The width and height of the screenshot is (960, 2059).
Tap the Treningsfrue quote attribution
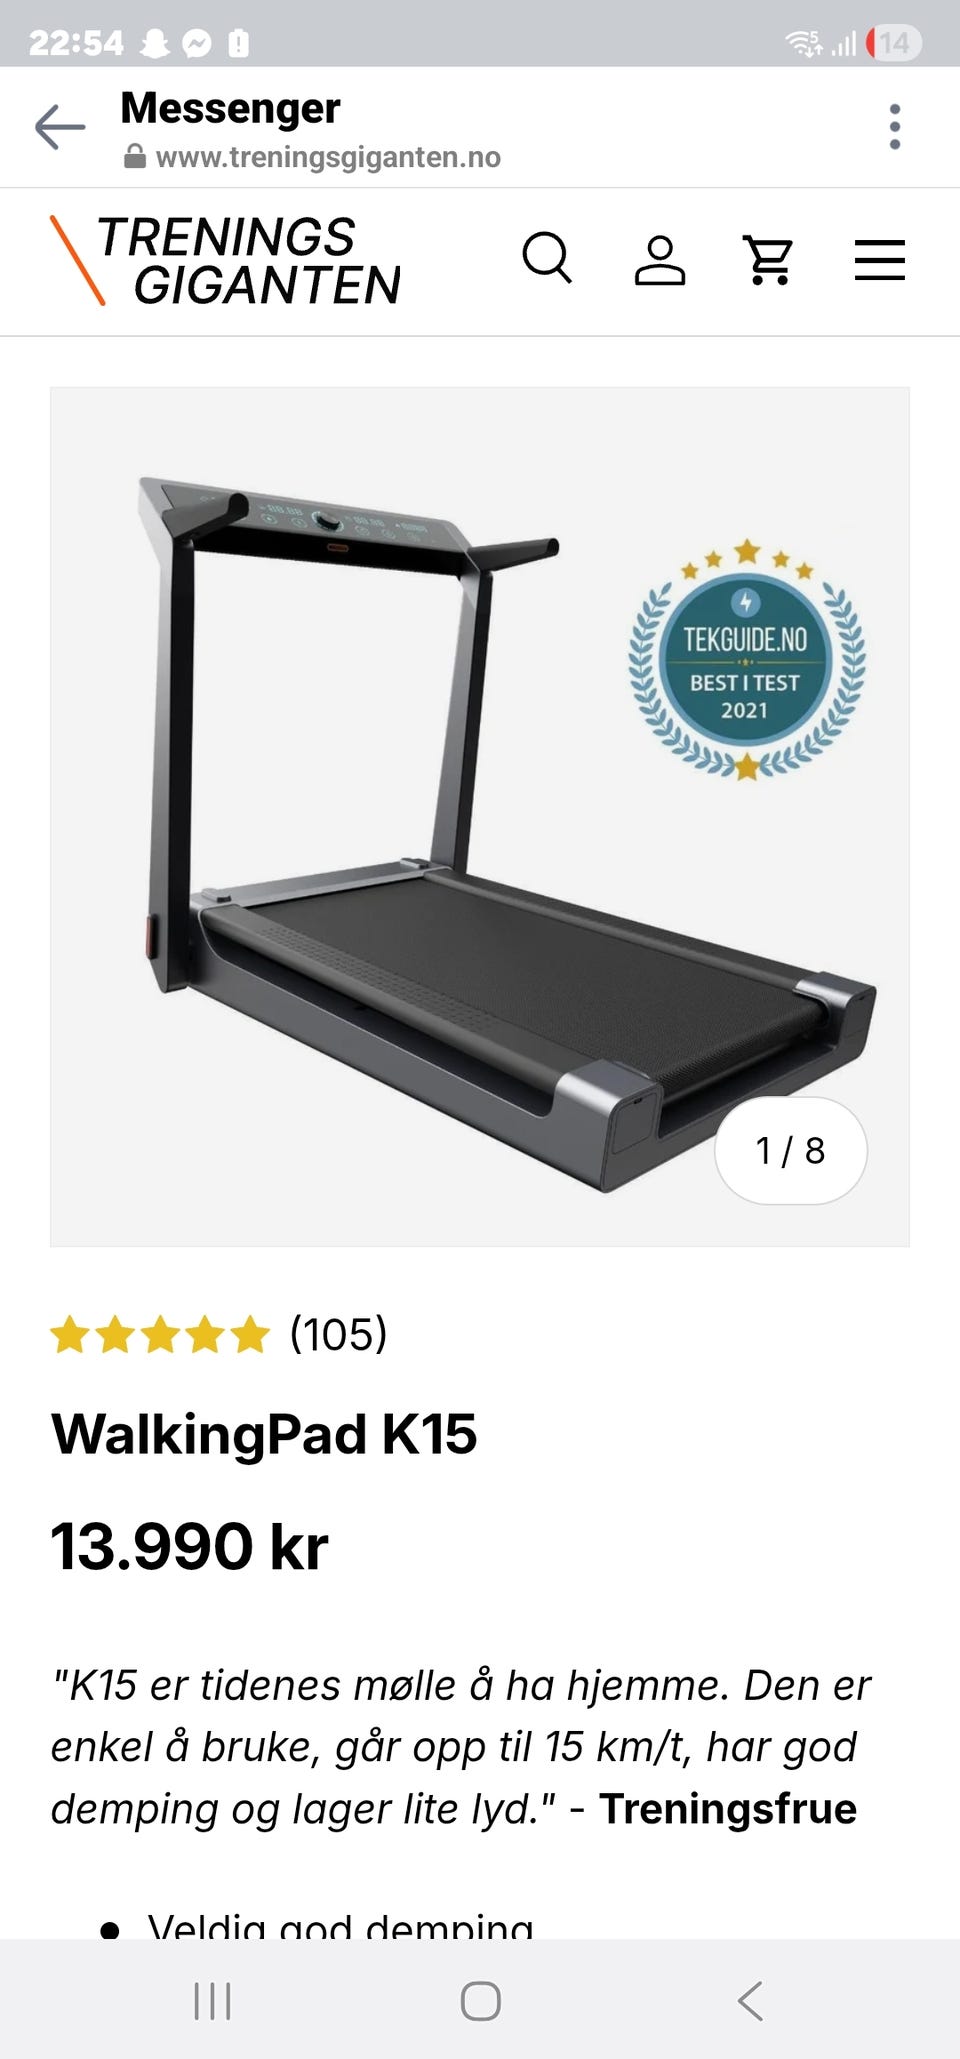point(728,1809)
